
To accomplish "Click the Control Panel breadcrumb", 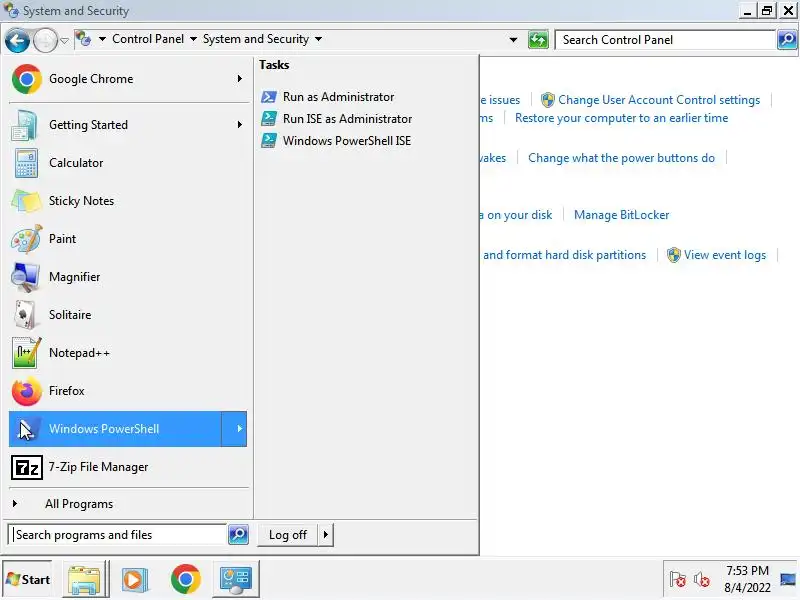I will (148, 39).
